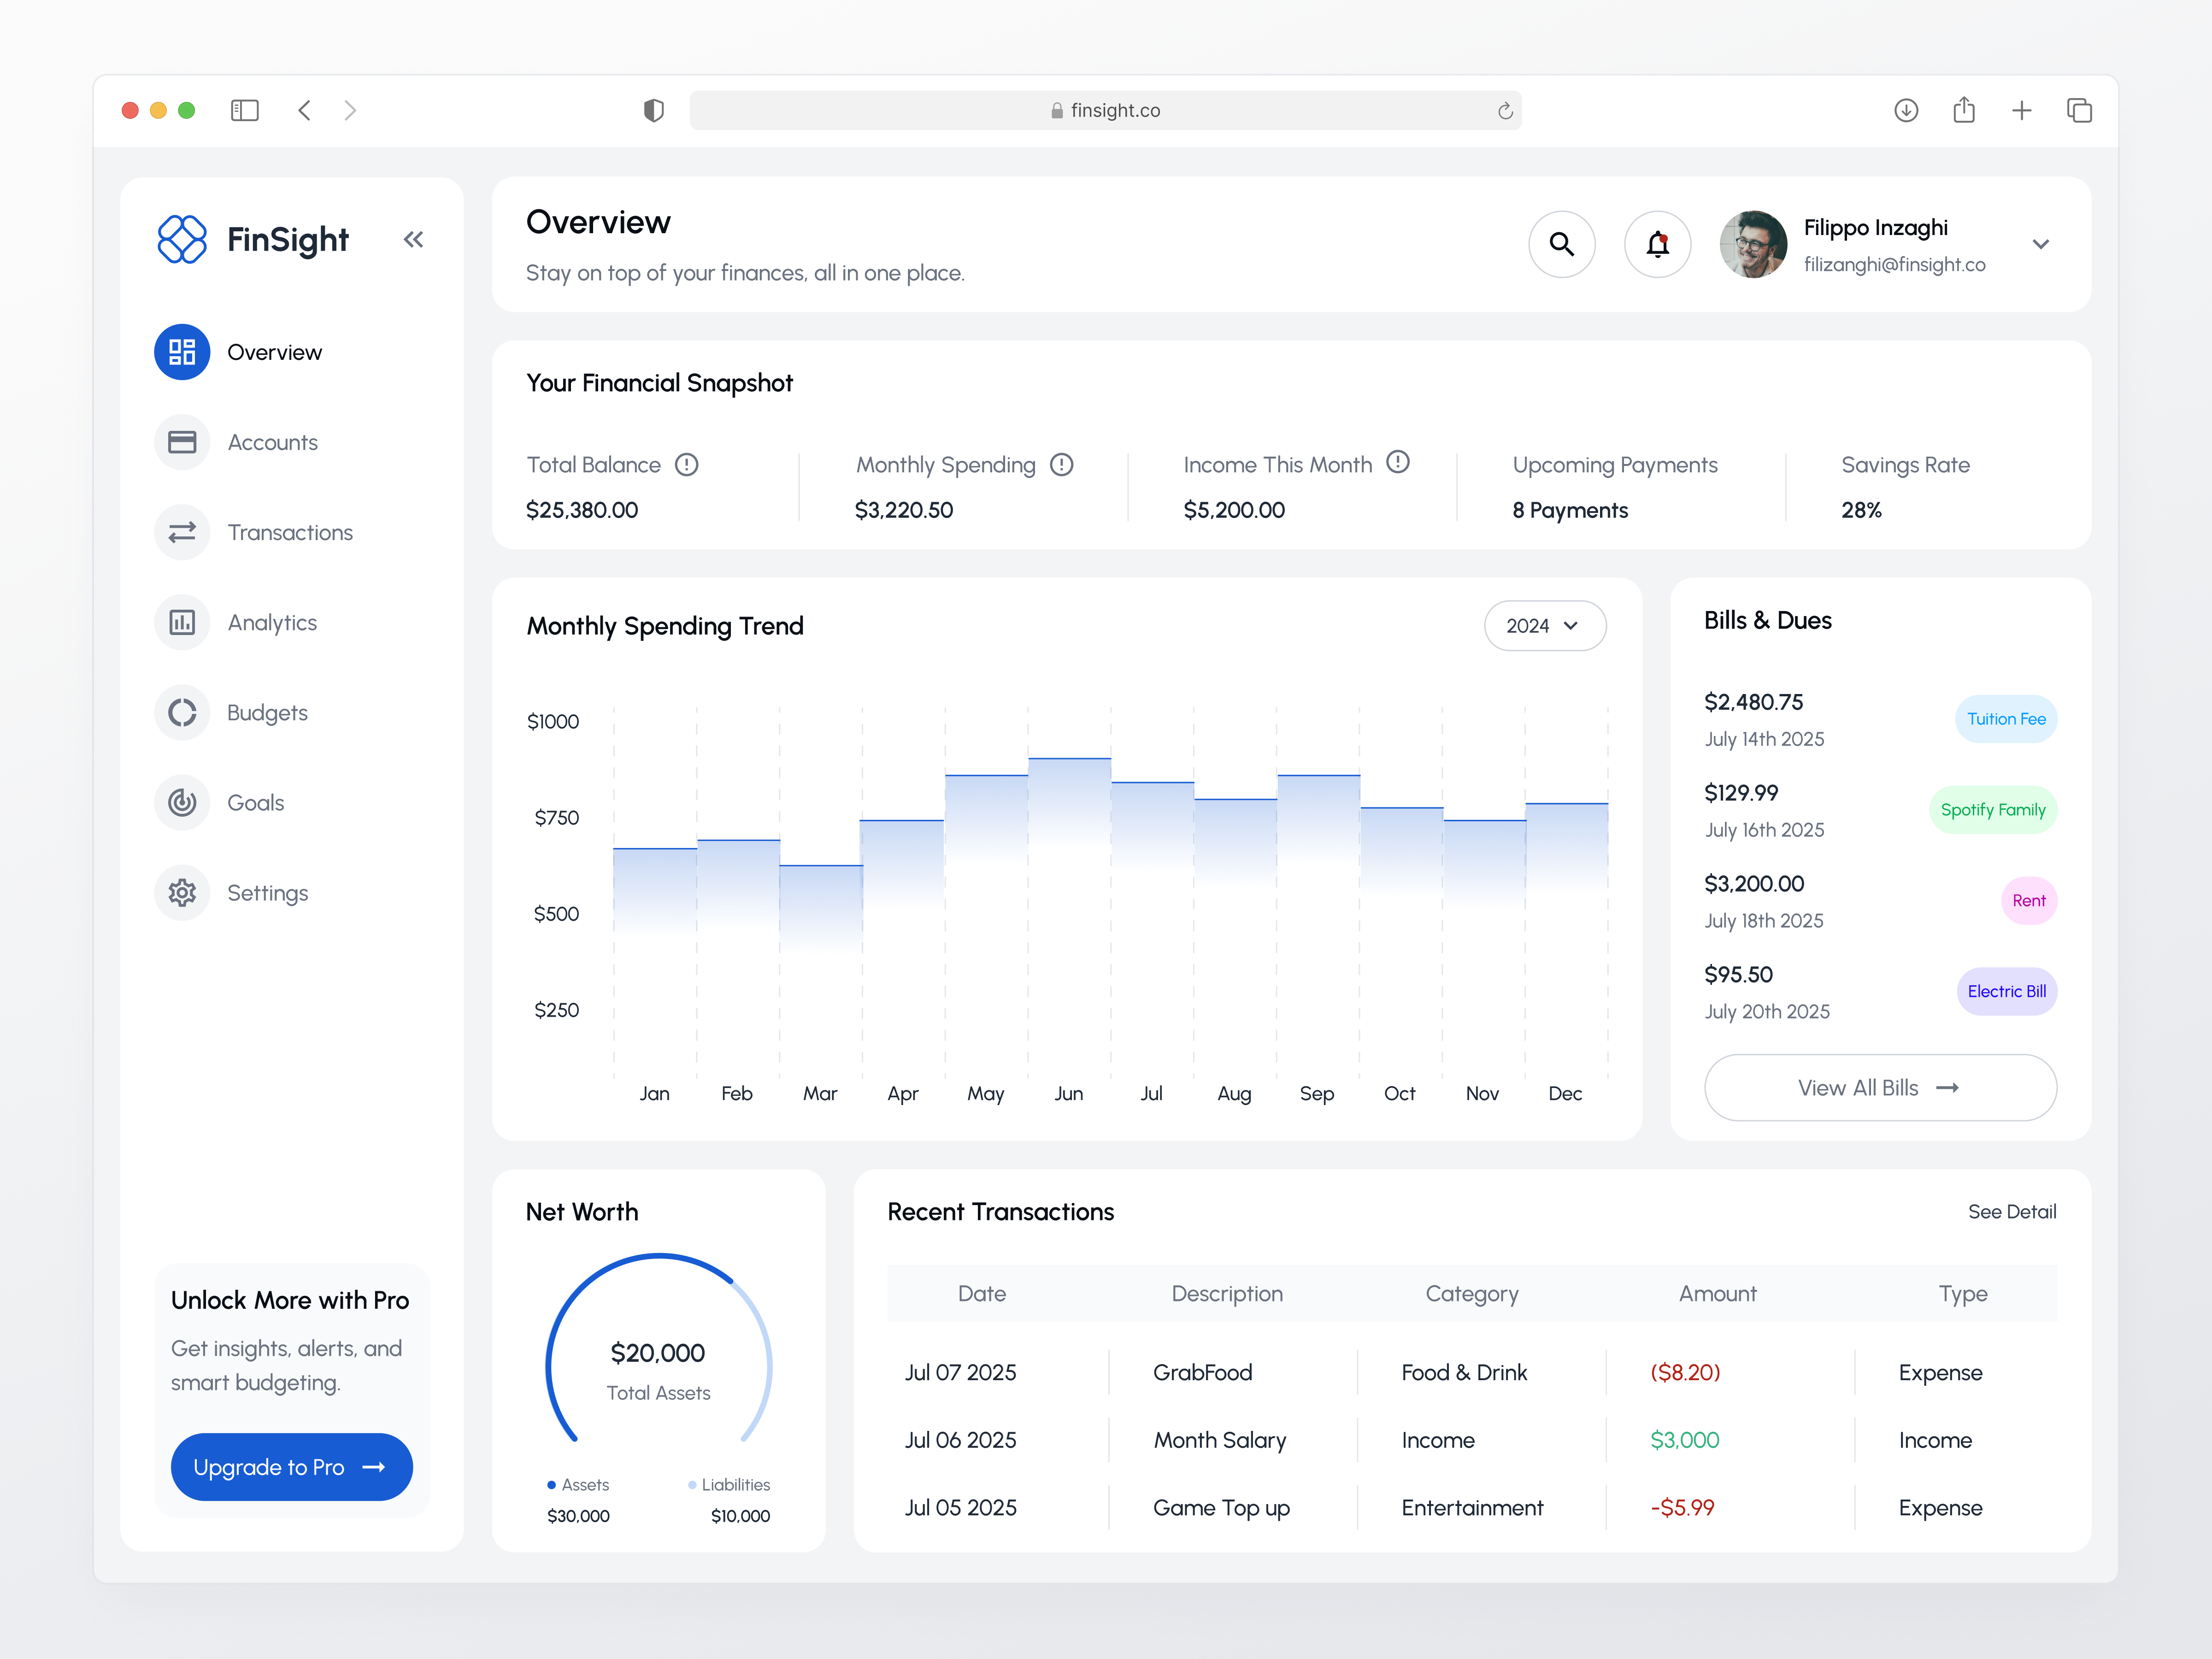The height and width of the screenshot is (1659, 2212).
Task: Click the search magnifier icon
Action: click(1562, 243)
